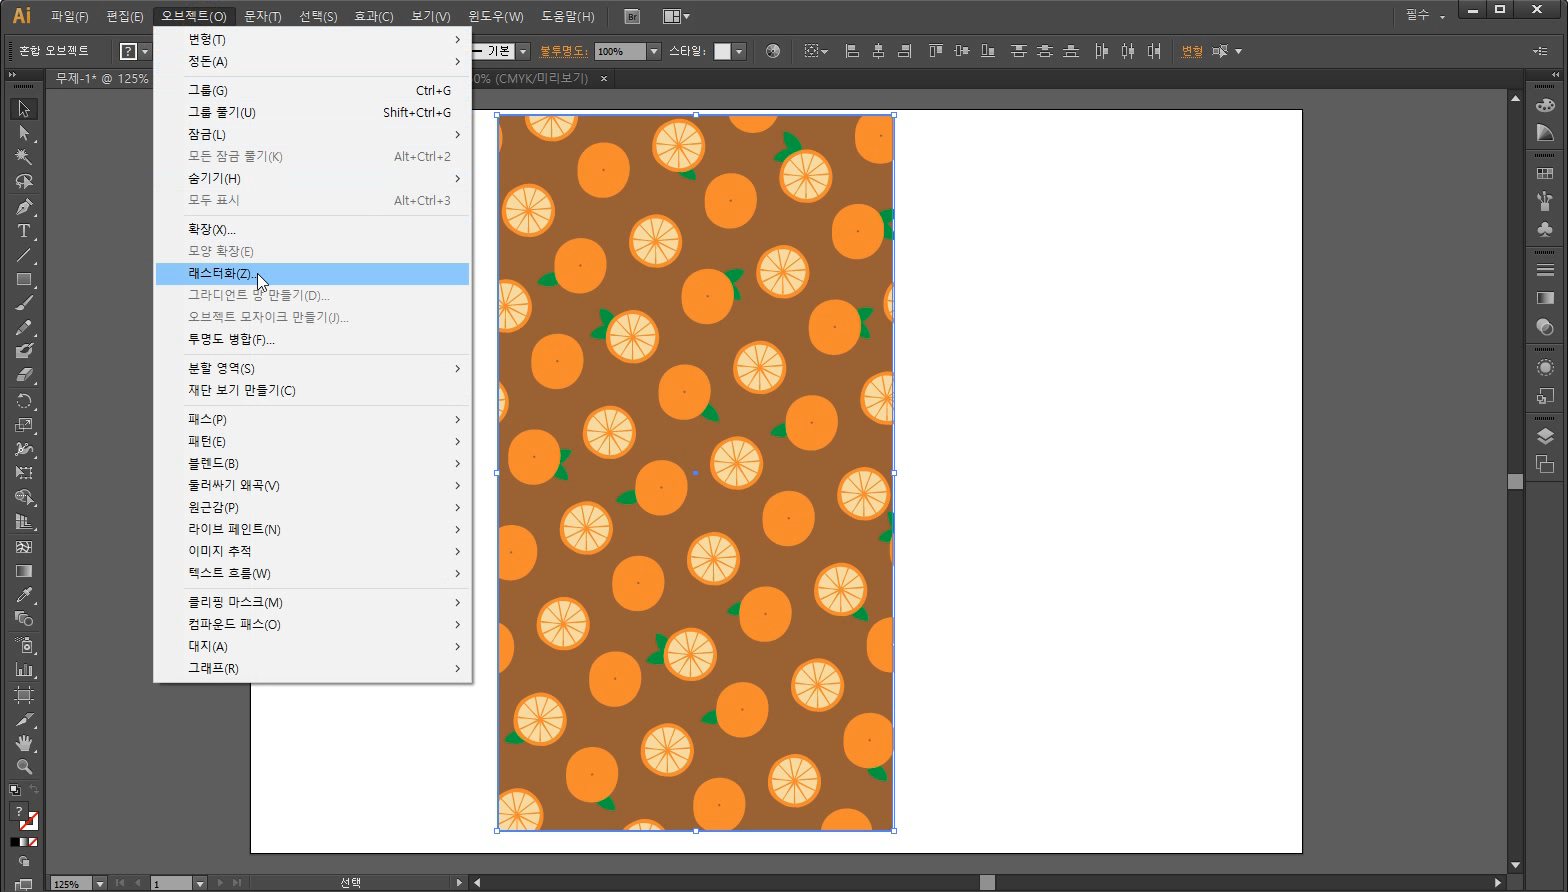This screenshot has height=892, width=1568.
Task: Select the Type tool in toolbox
Action: 24,231
